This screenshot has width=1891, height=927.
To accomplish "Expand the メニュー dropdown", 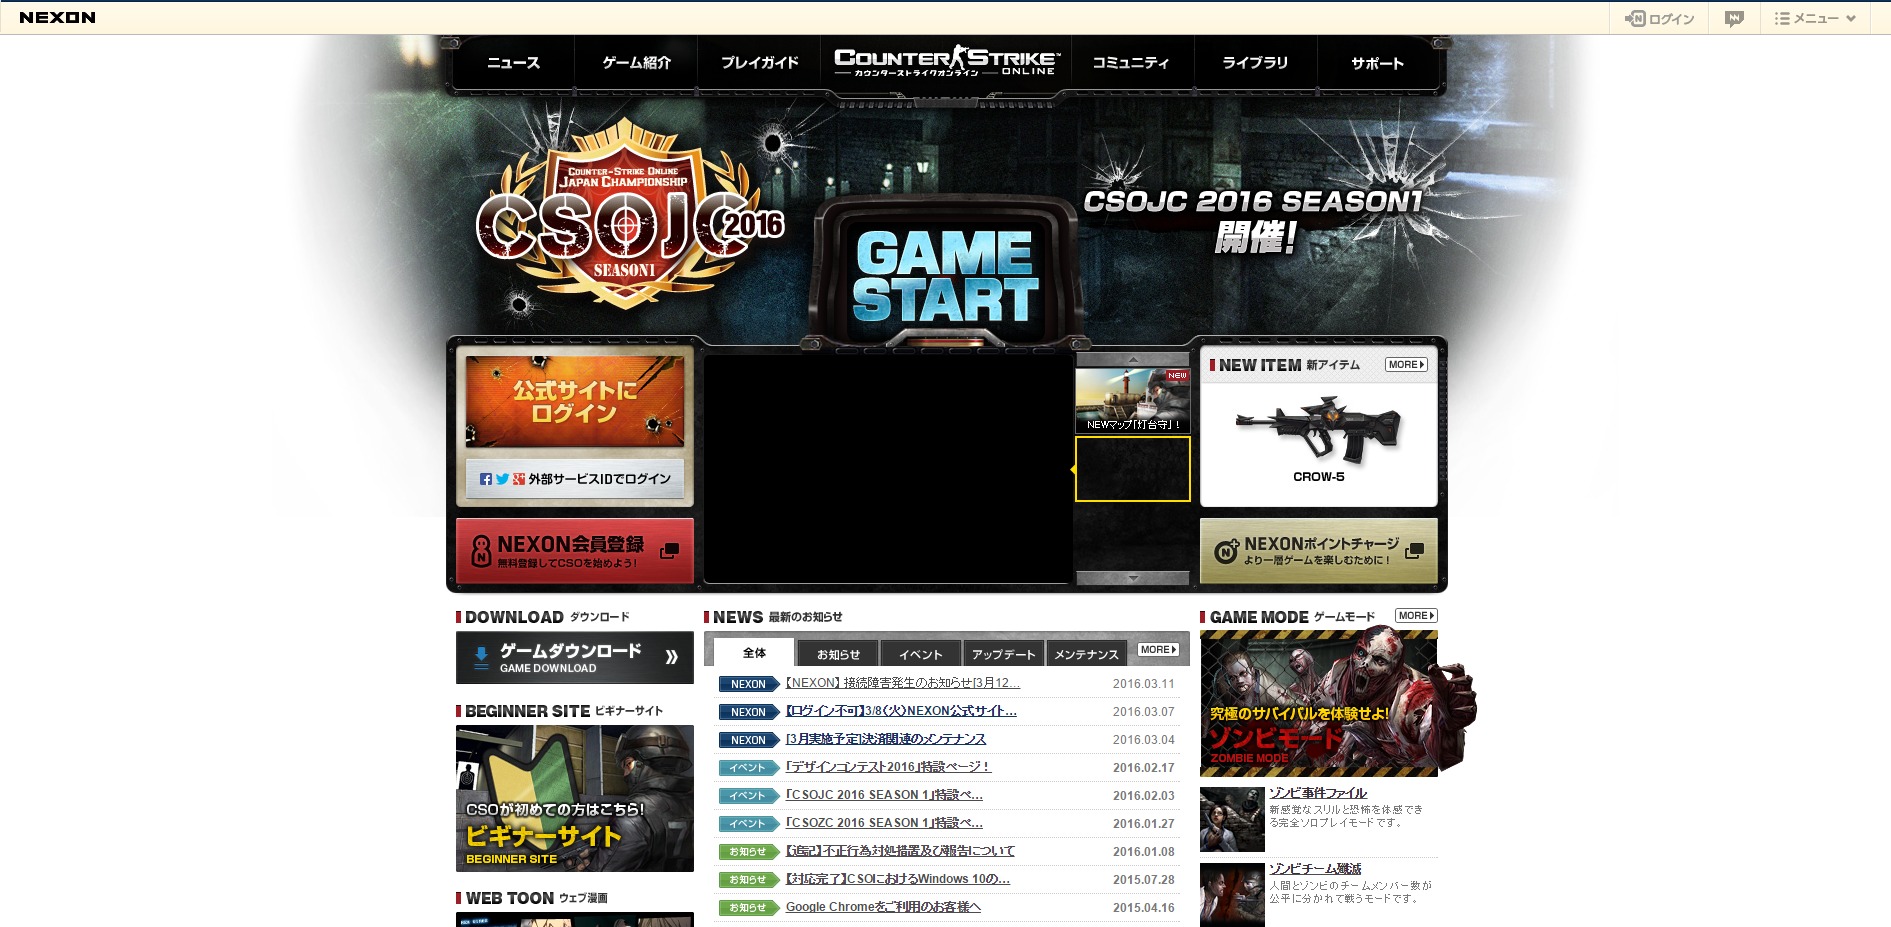I will [x=1815, y=18].
